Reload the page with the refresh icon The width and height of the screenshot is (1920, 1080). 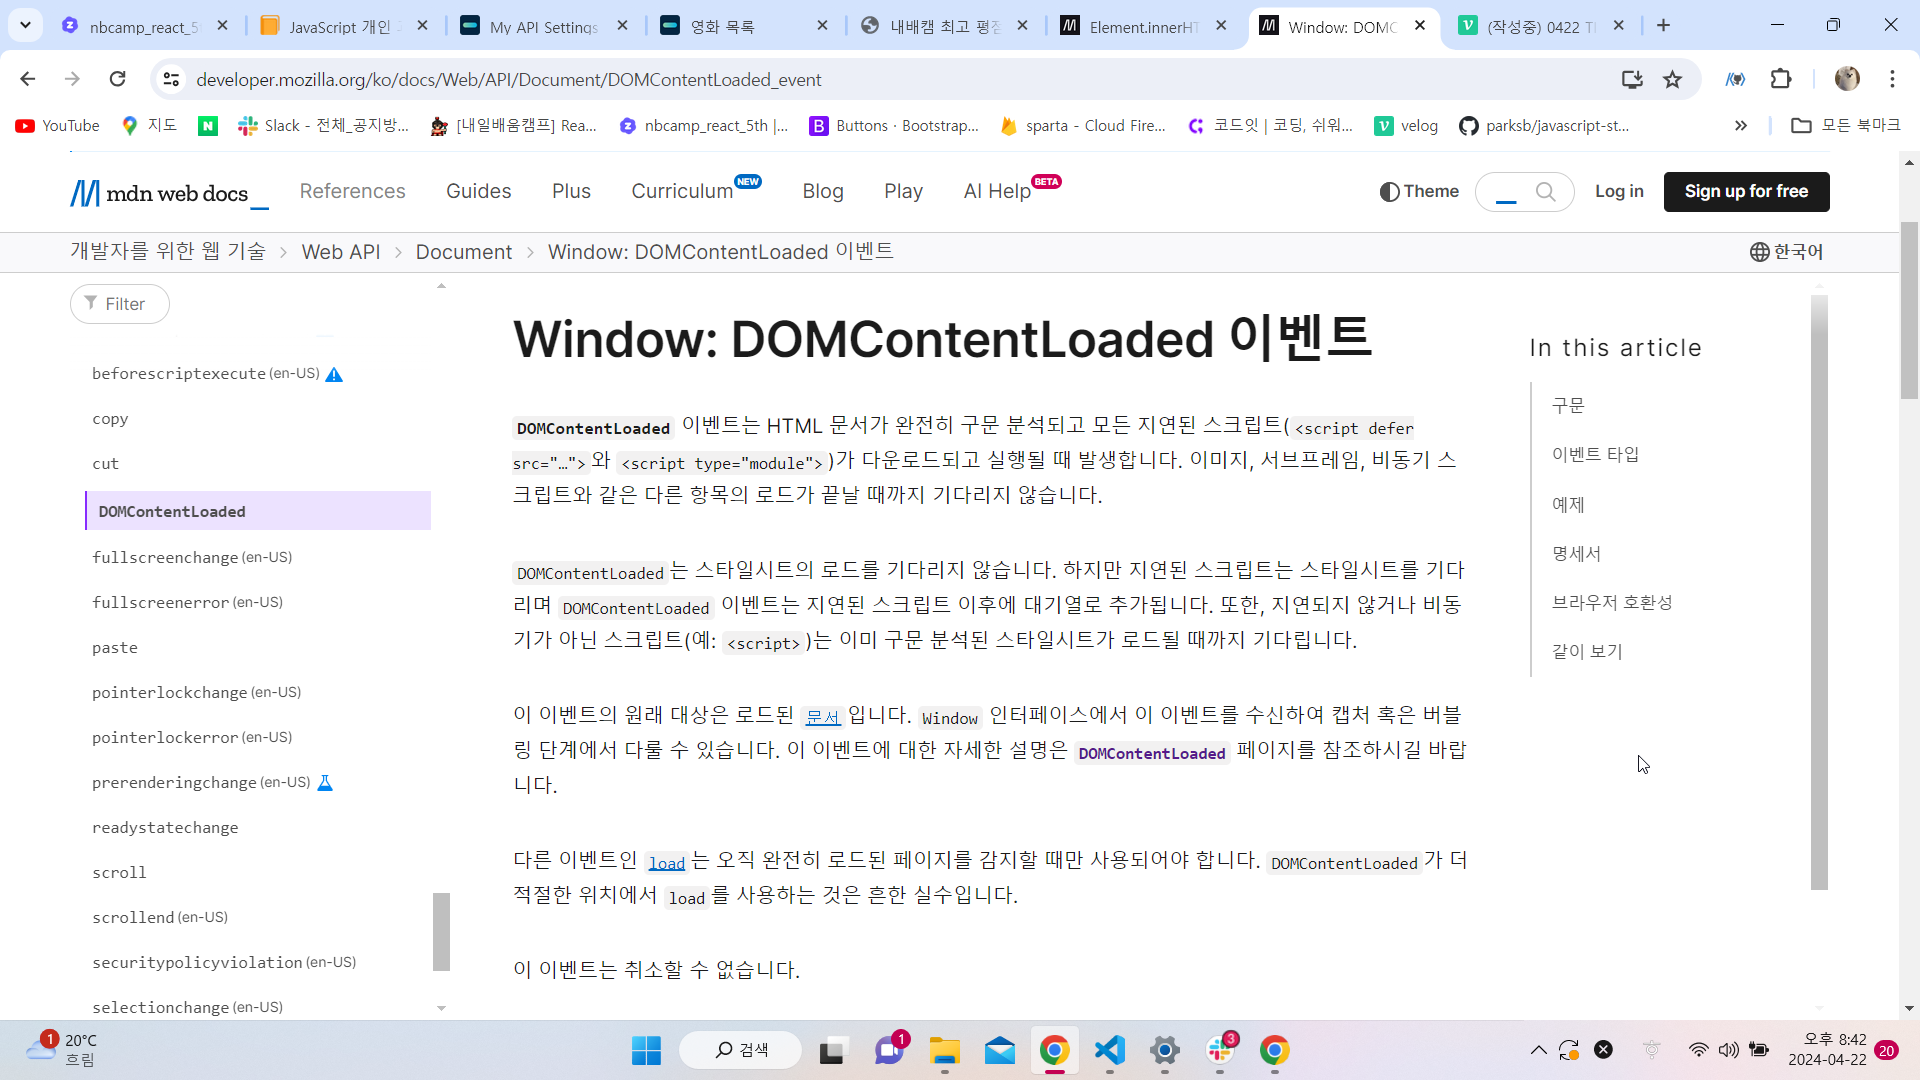(x=118, y=79)
